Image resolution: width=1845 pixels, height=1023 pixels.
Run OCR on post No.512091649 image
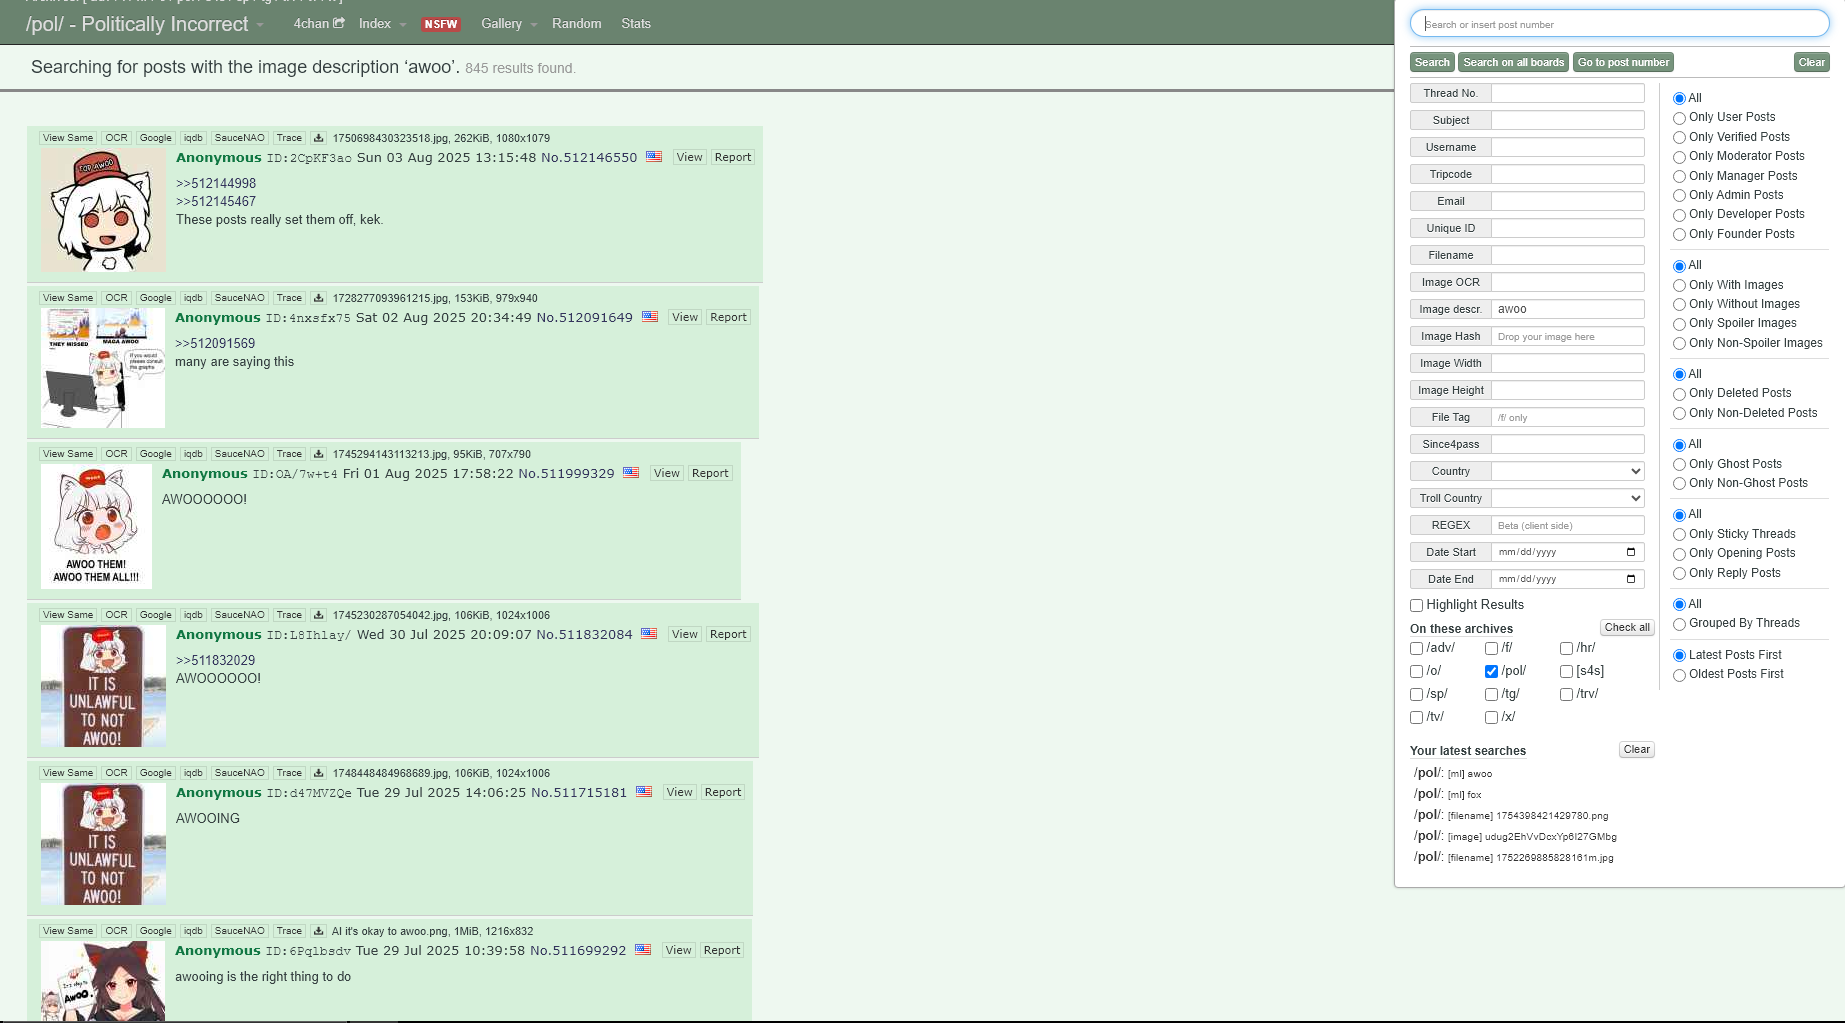tap(117, 298)
